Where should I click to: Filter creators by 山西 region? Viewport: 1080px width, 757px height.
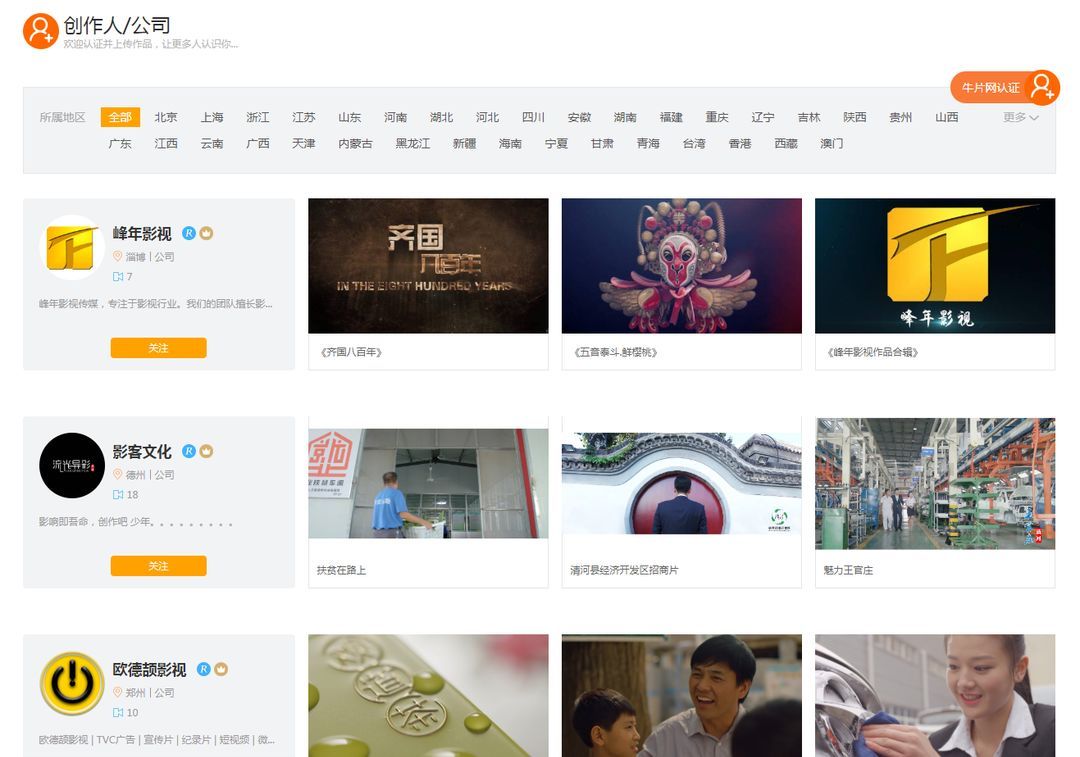946,117
